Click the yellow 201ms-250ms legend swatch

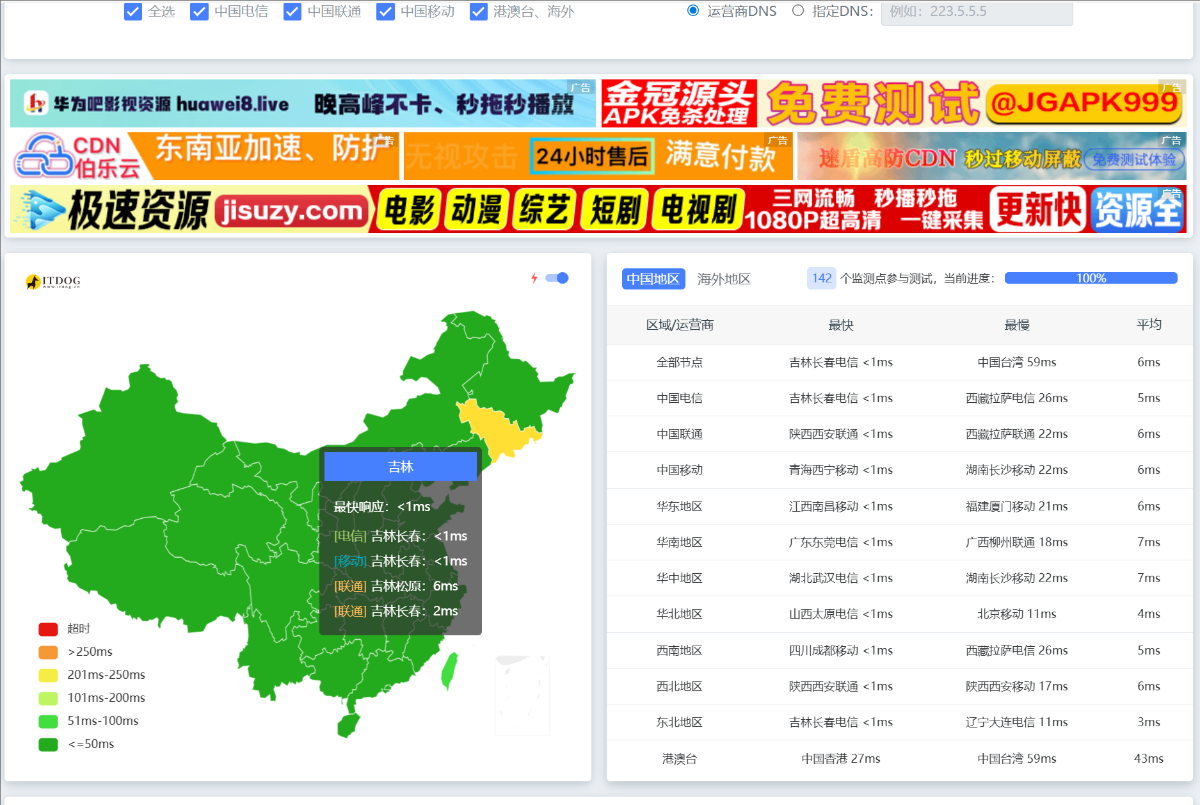pos(48,675)
